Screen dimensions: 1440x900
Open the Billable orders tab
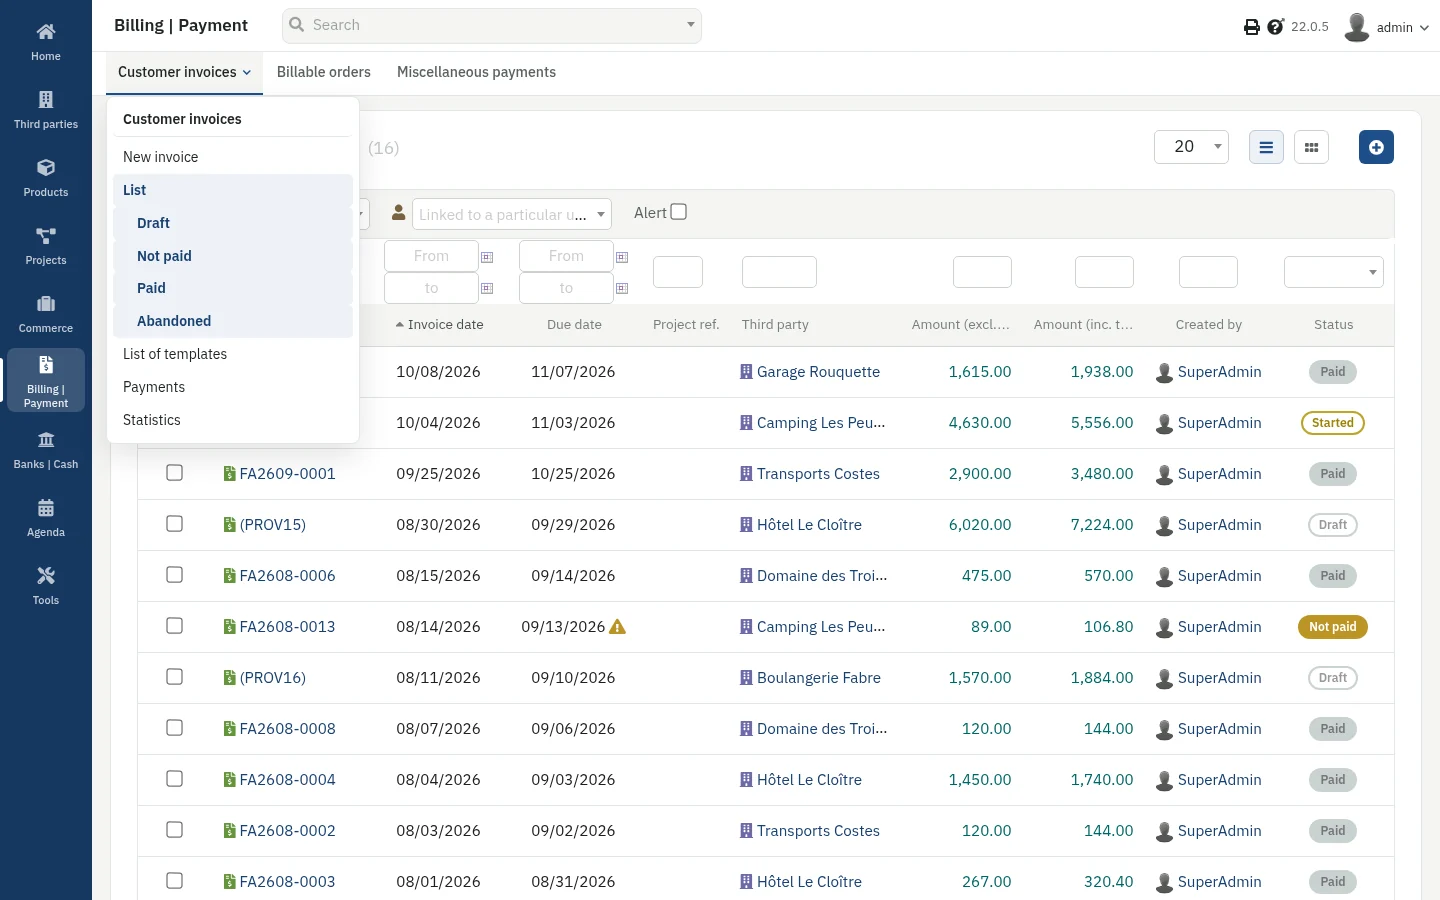point(324,72)
